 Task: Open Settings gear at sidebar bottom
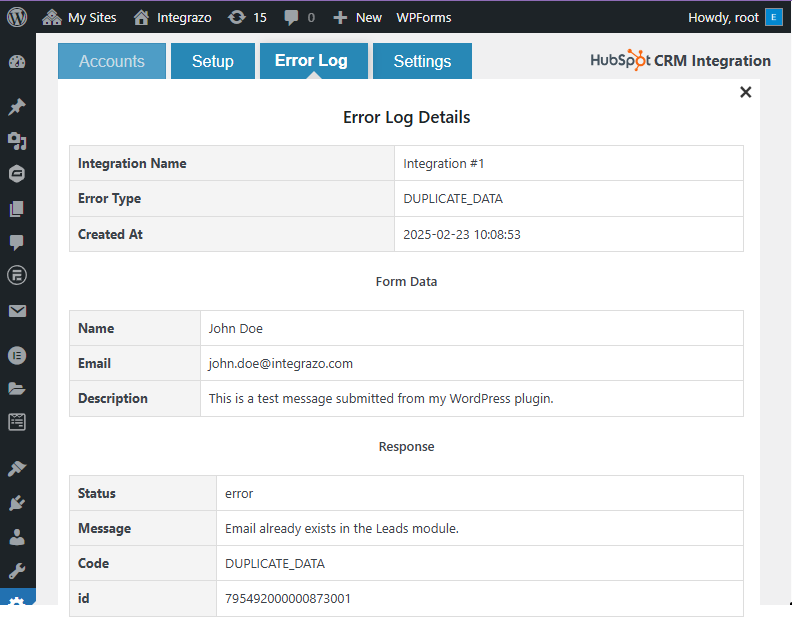coord(17,599)
